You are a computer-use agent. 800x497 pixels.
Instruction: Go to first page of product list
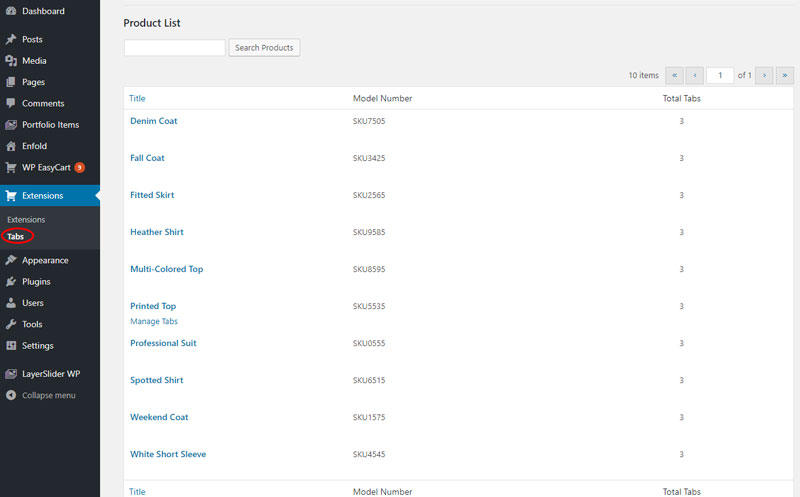674,76
